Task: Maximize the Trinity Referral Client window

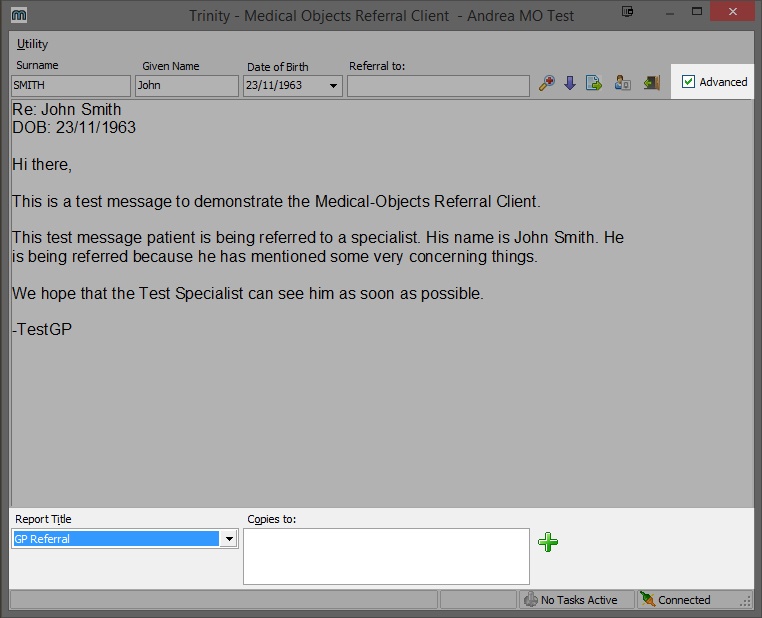Action: tap(697, 12)
